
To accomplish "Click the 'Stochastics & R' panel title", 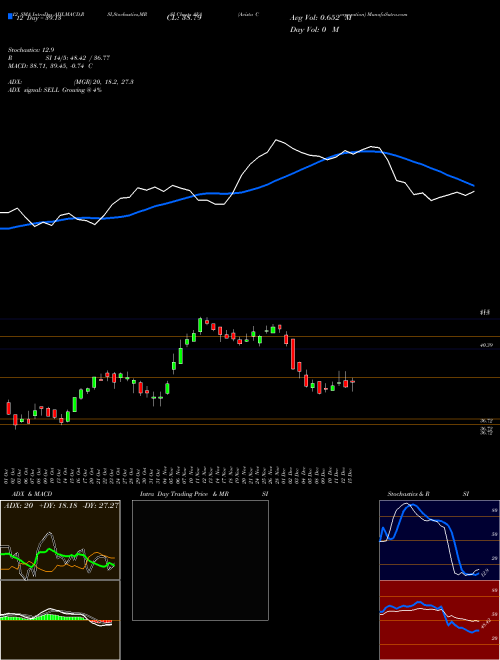I will pos(408,494).
